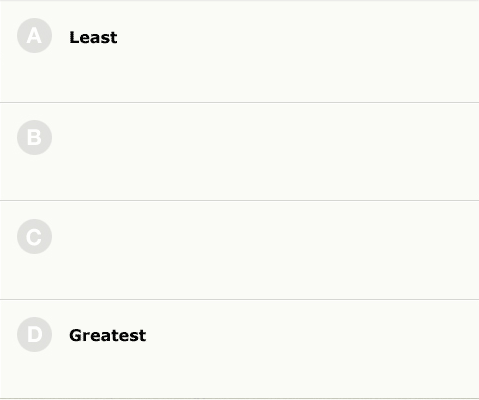The width and height of the screenshot is (479, 400).
Task: Choose the white letter B inside its badge
Action: pos(34,137)
